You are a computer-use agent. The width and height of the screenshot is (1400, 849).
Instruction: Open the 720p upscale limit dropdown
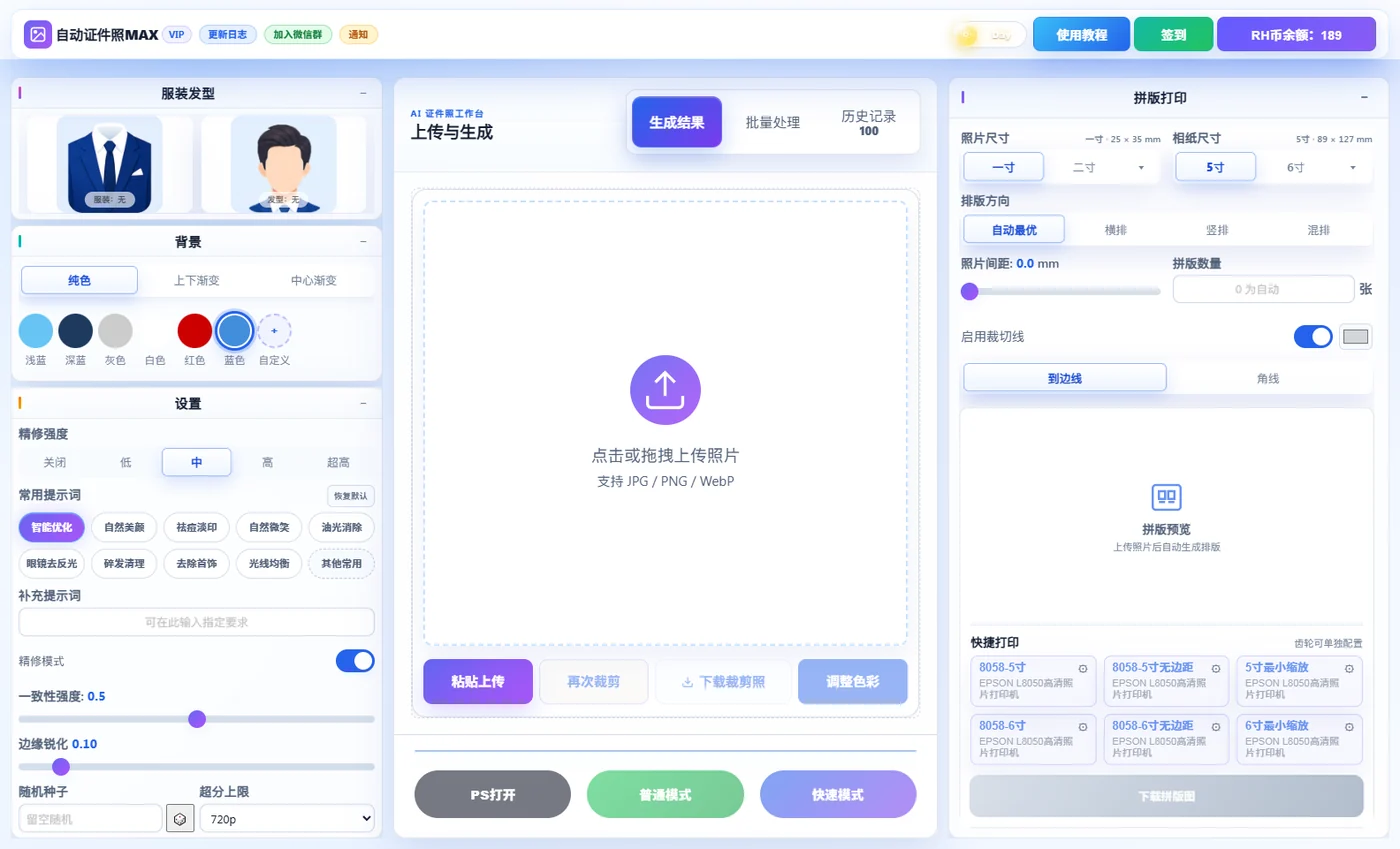[x=287, y=819]
